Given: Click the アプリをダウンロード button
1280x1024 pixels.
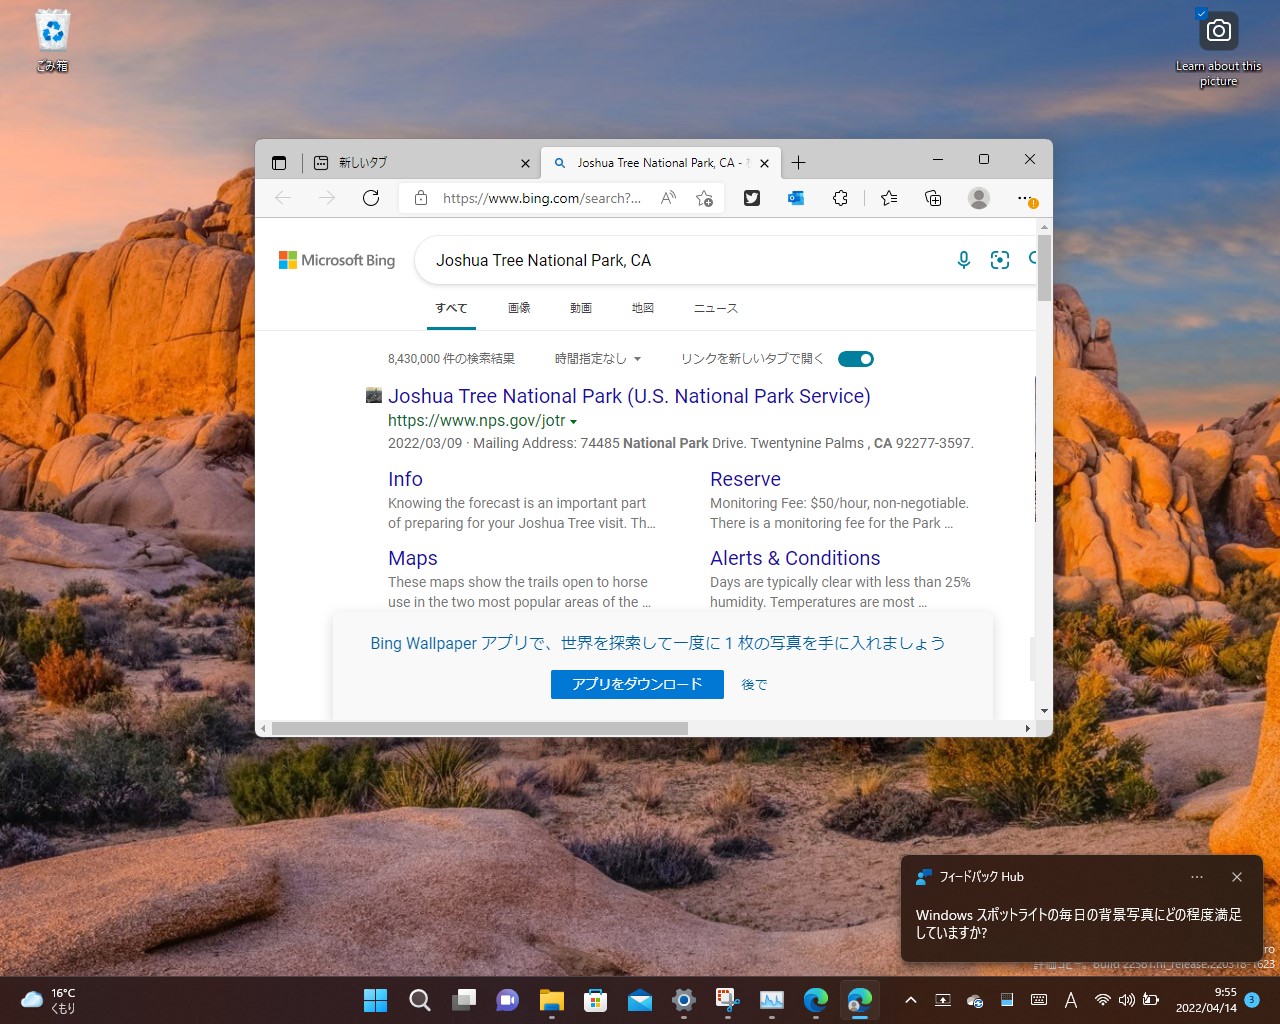Looking at the screenshot, I should click(x=637, y=684).
